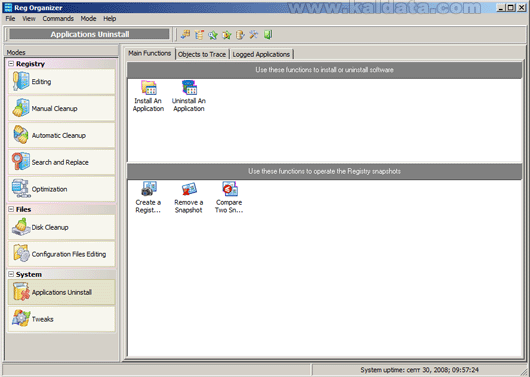Screen dimensions: 530x377
Task: Click the System uptime status bar text
Action: tap(419, 370)
